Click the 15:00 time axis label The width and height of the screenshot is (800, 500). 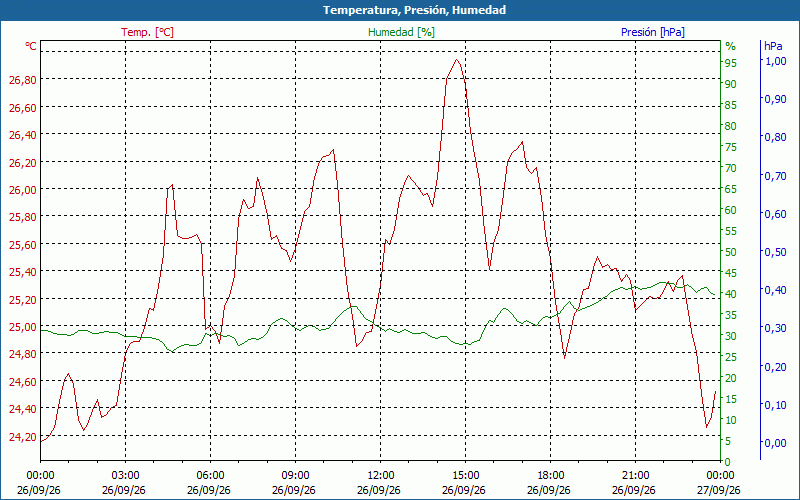[465, 476]
